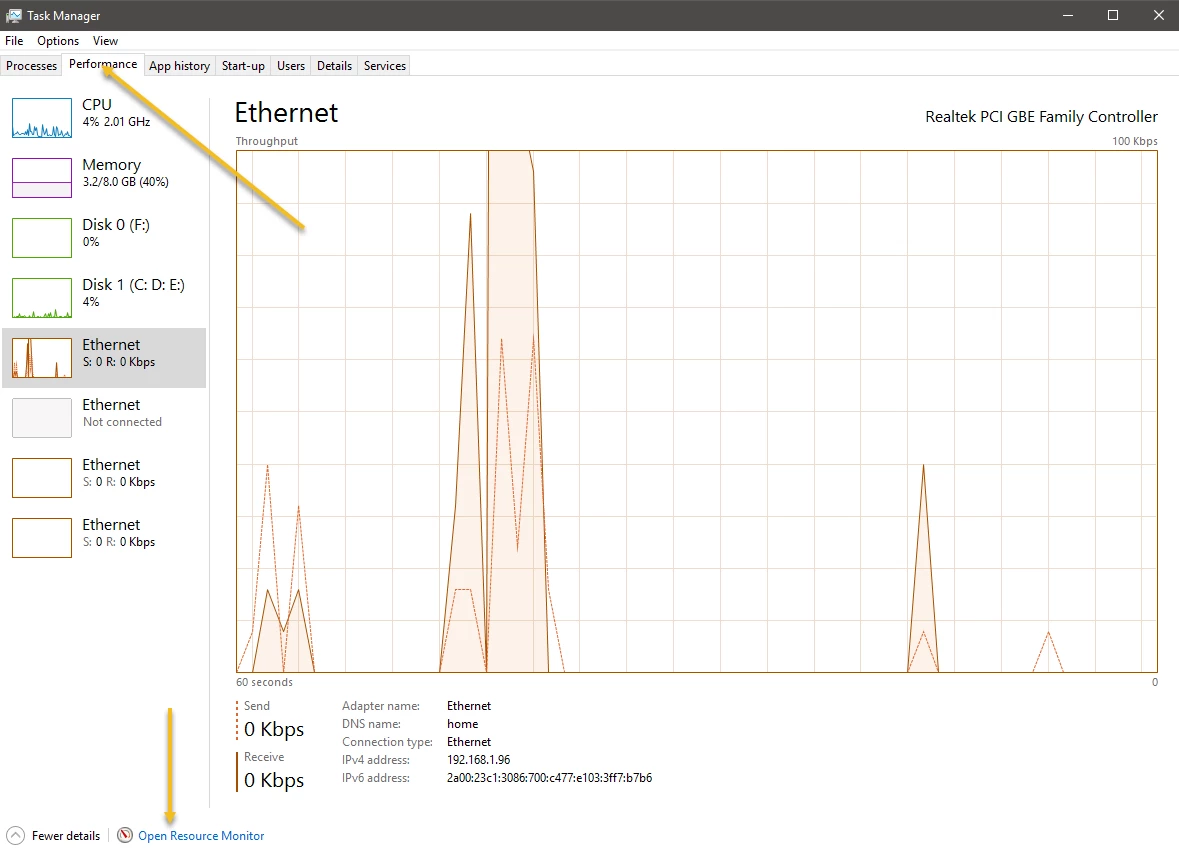The width and height of the screenshot is (1179, 859).
Task: Click the Disk 1 4% usage text
Action: pos(91,302)
